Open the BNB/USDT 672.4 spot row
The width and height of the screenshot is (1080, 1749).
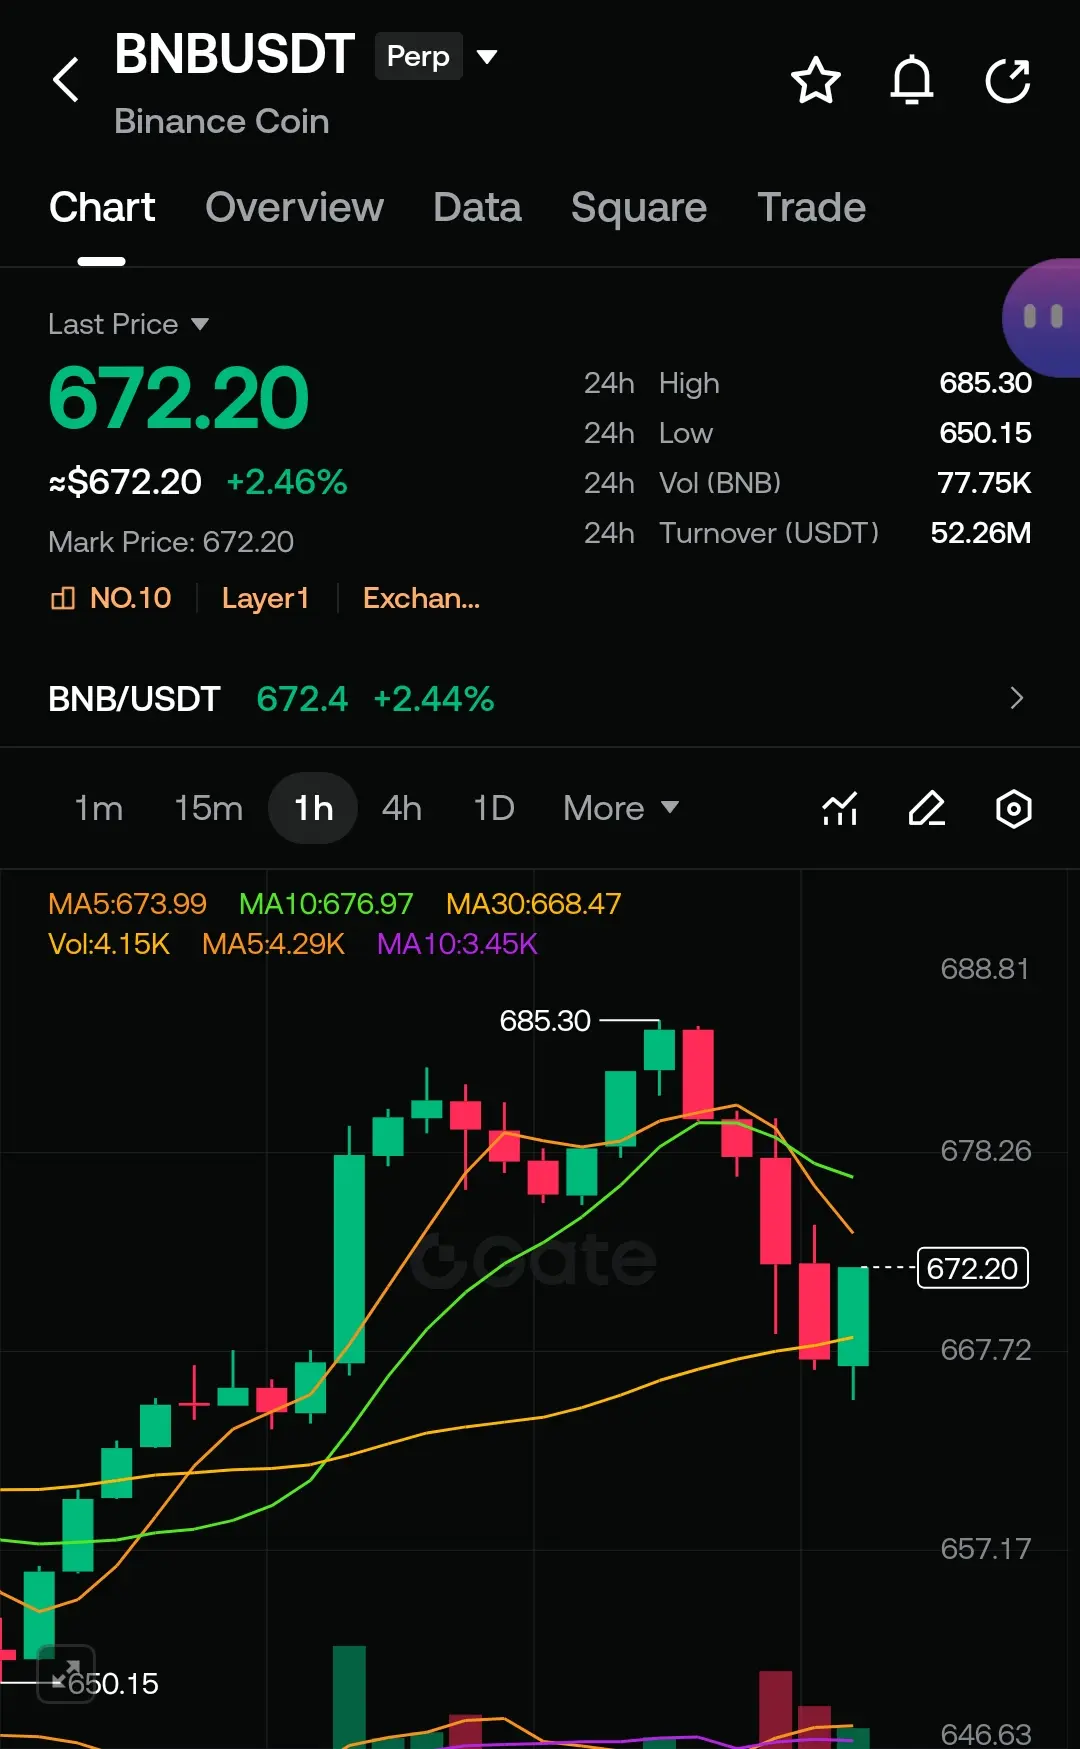pos(540,698)
